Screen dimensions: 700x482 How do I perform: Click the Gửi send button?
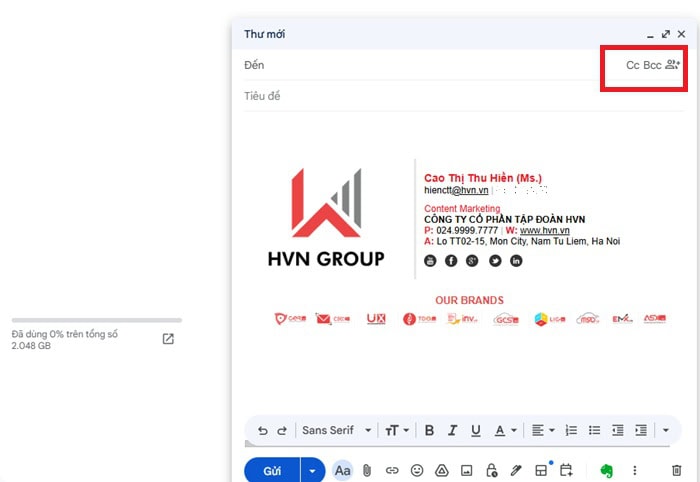click(272, 470)
